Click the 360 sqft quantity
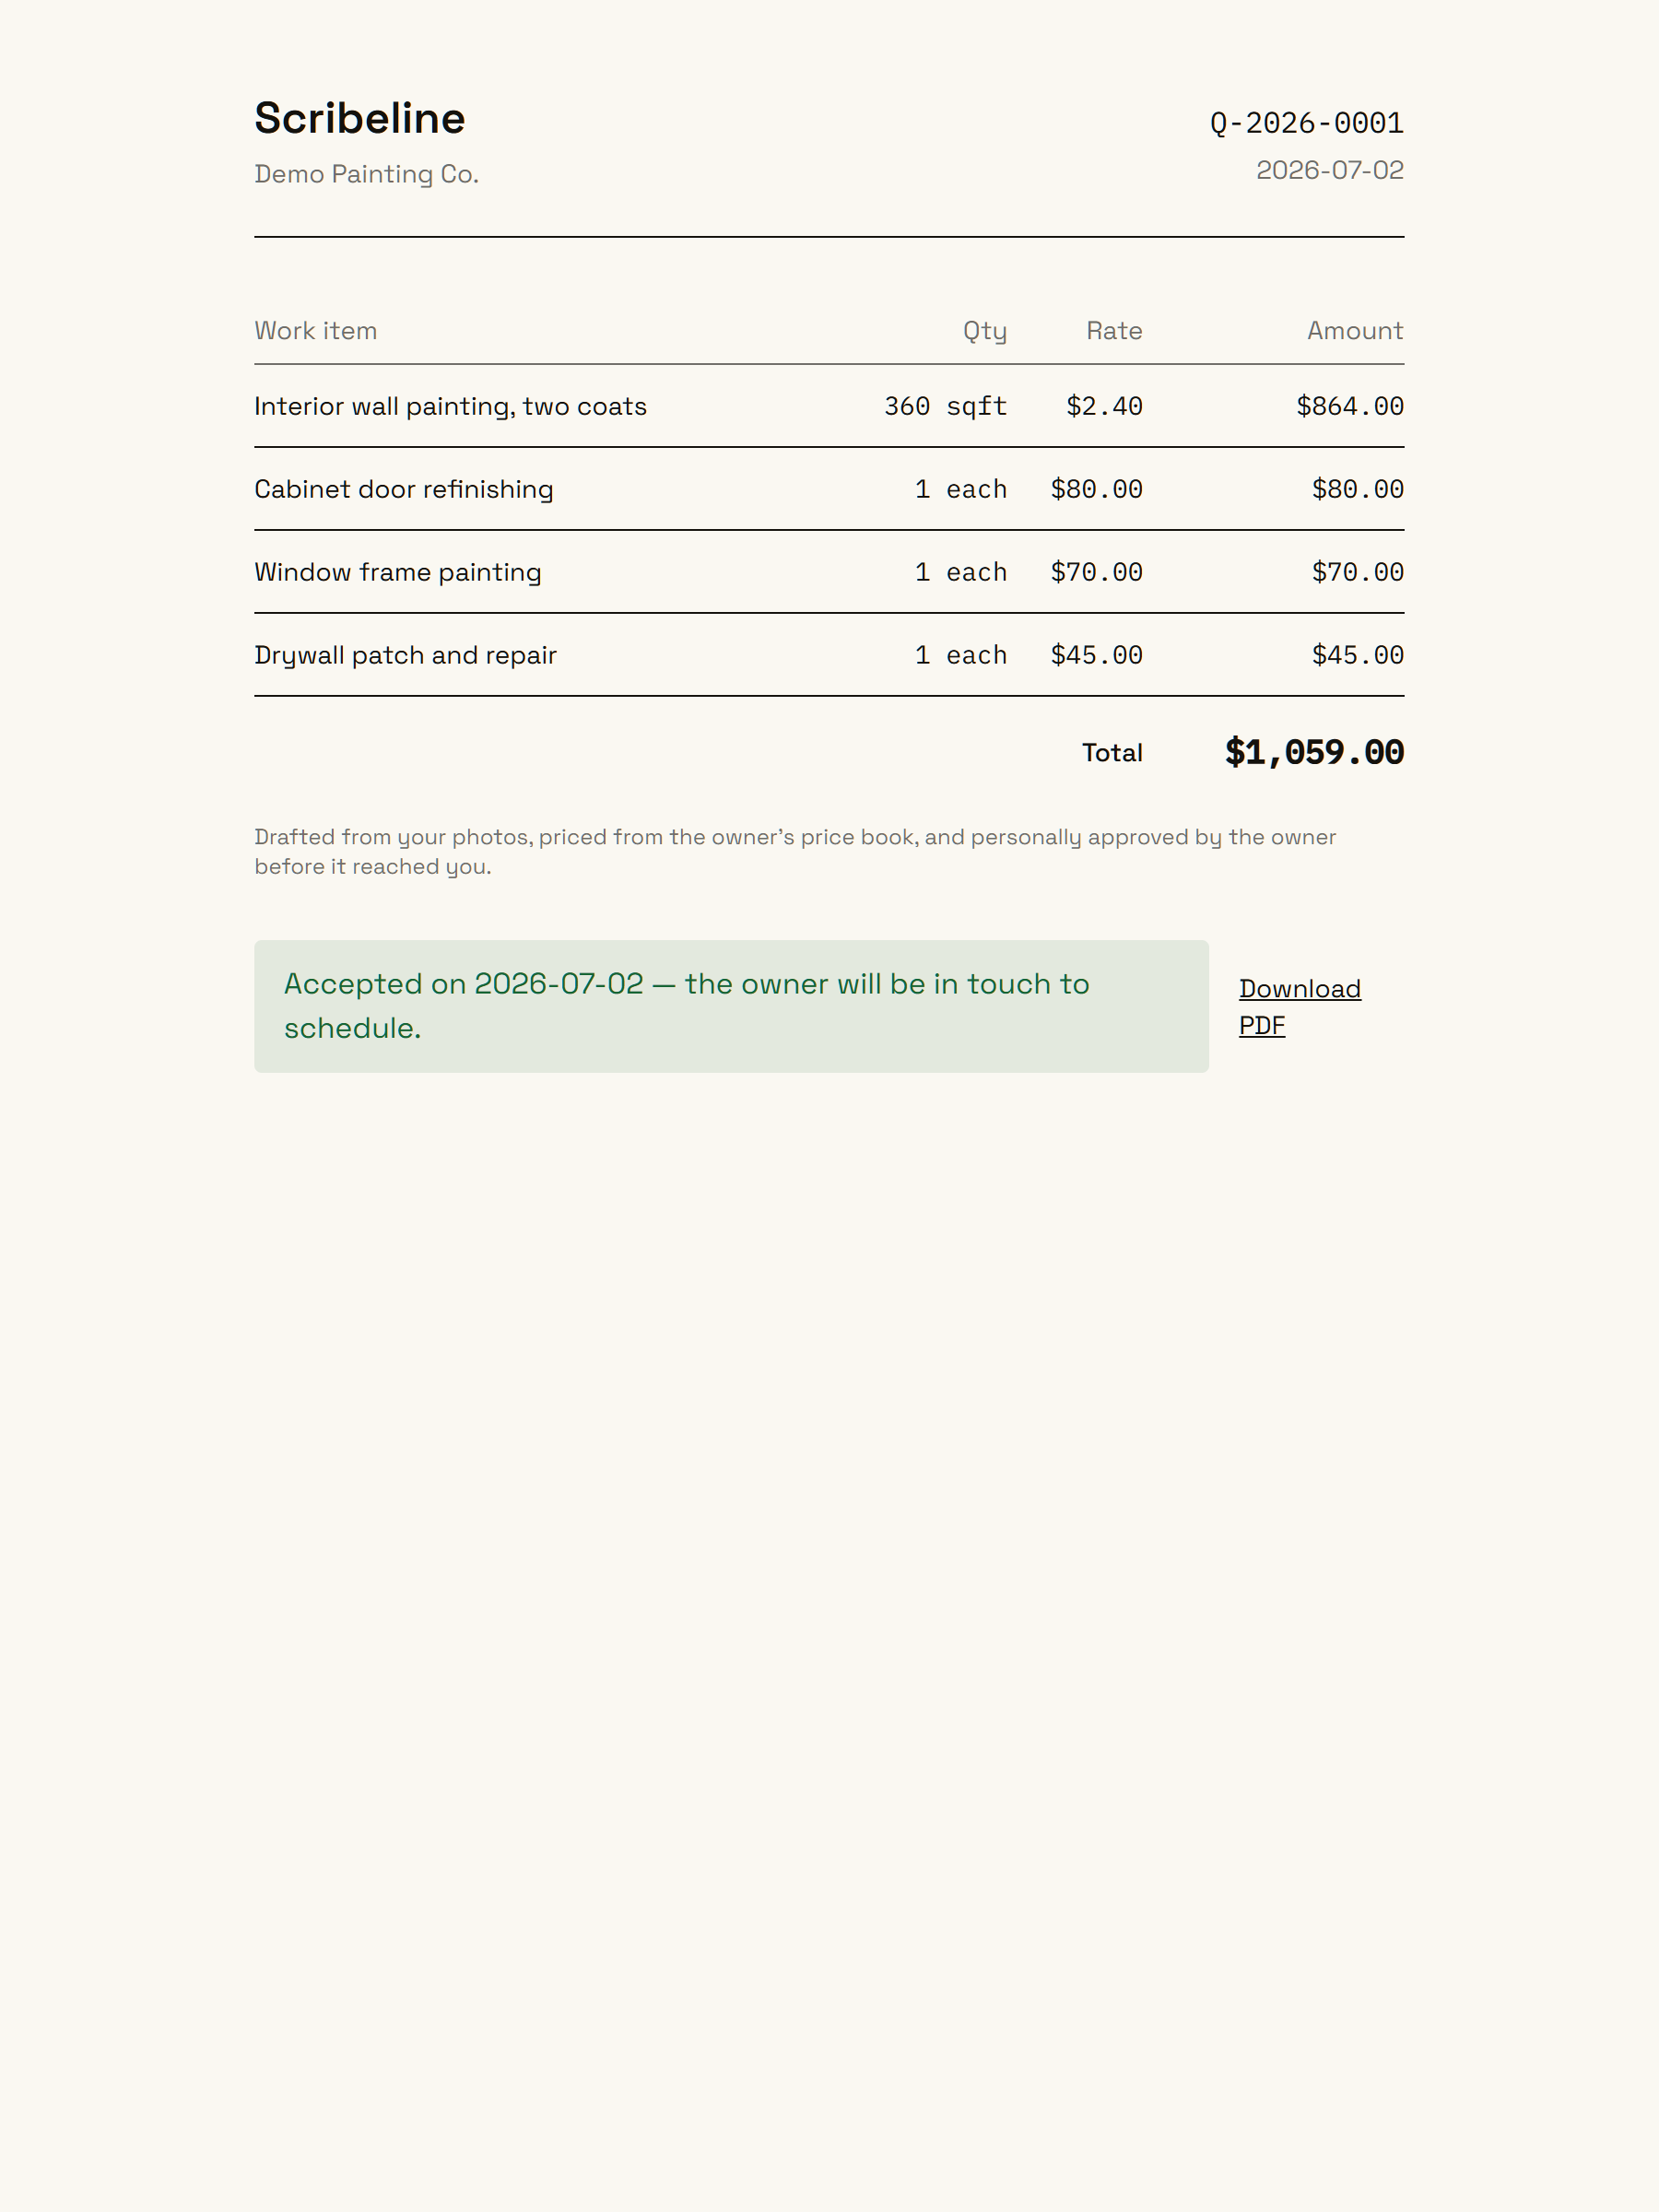 pyautogui.click(x=945, y=406)
